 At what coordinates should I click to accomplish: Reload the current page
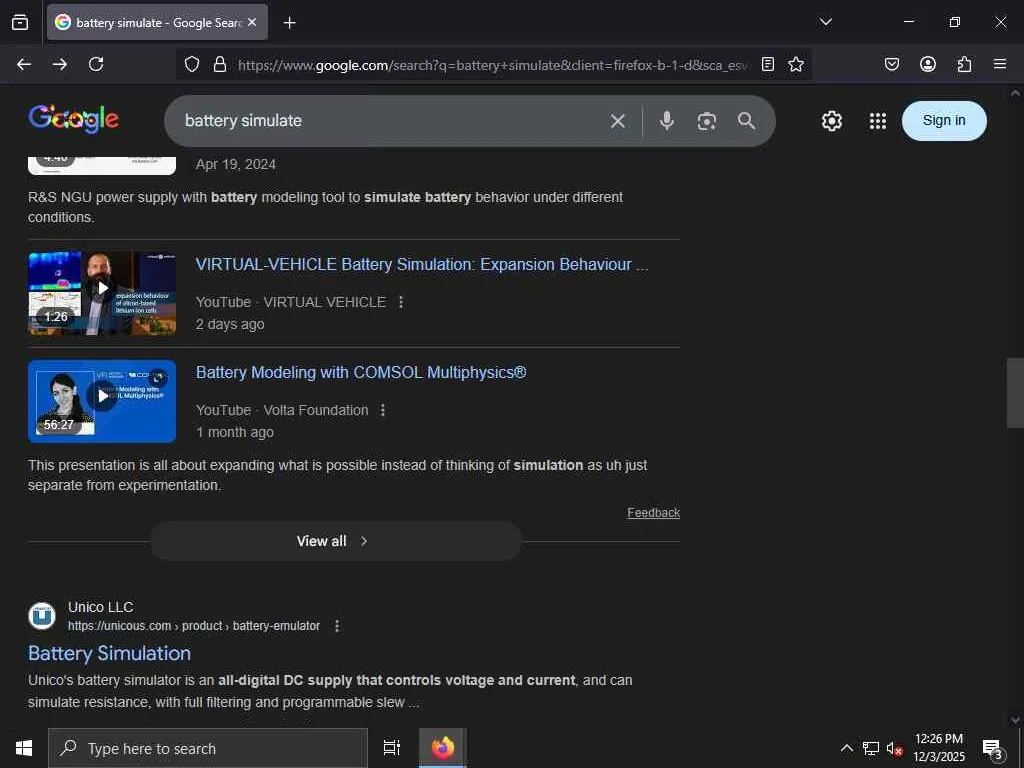[96, 64]
